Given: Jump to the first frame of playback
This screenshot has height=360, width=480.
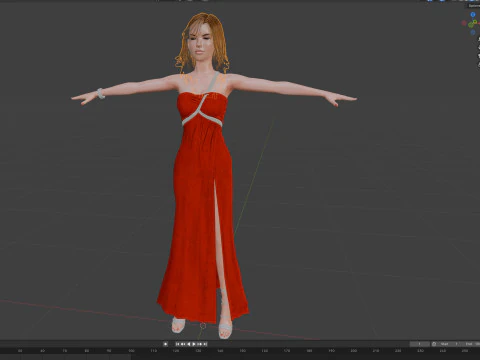Looking at the screenshot, I should 178,344.
